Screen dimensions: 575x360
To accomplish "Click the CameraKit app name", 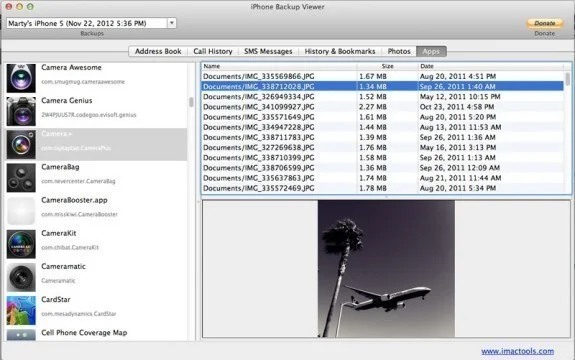I will (x=59, y=233).
